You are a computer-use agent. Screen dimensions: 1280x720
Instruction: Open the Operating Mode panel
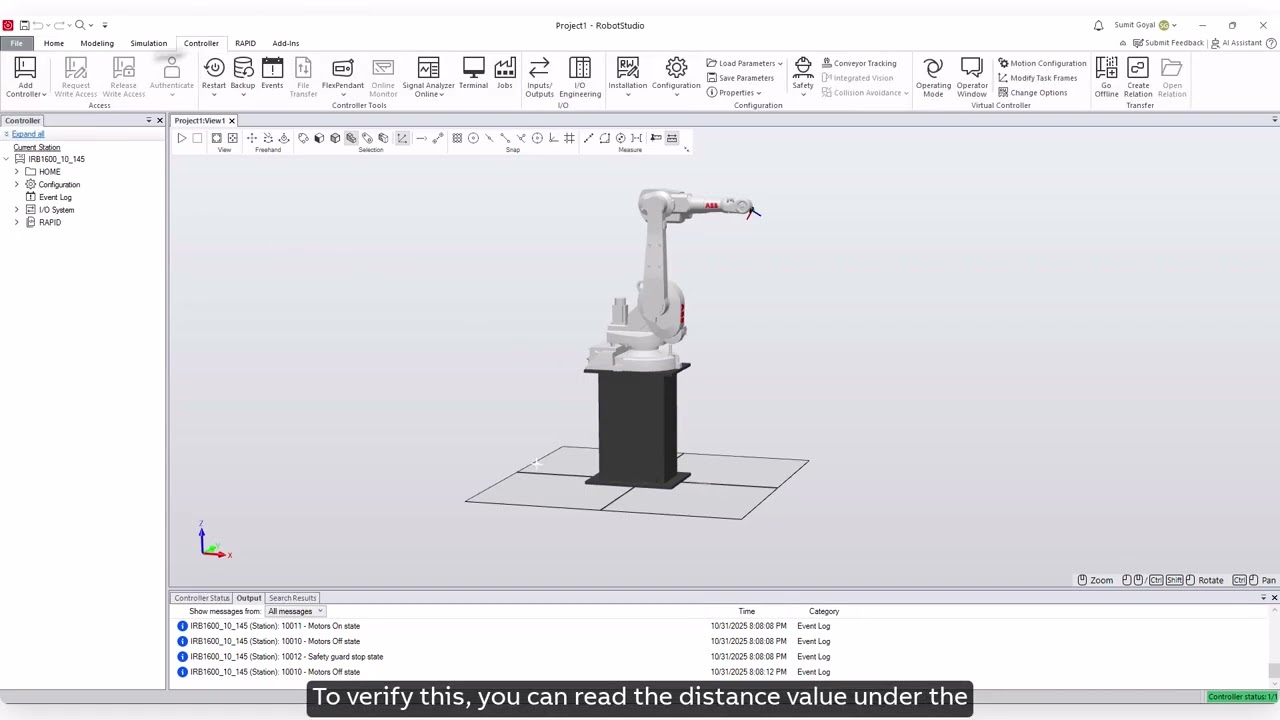[933, 77]
